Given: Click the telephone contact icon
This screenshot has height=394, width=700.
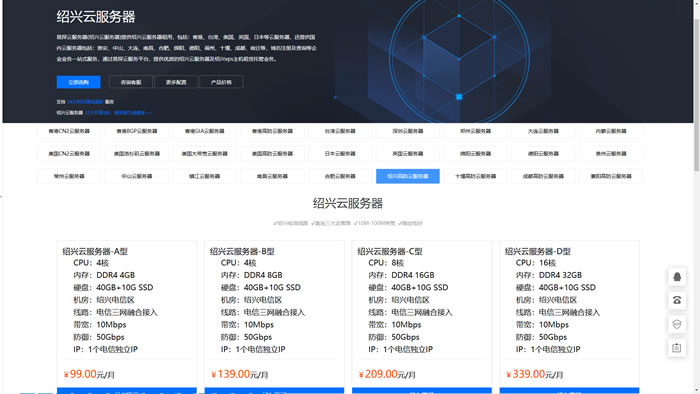Looking at the screenshot, I should (x=677, y=300).
